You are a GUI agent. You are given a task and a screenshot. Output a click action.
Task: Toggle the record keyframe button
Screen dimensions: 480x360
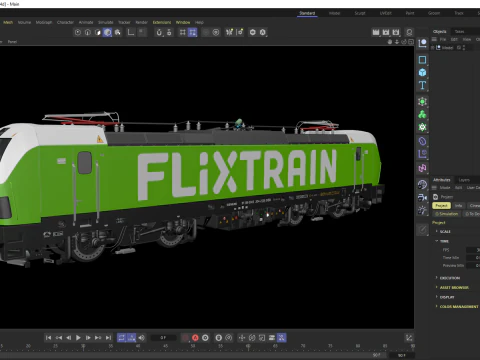point(185,338)
